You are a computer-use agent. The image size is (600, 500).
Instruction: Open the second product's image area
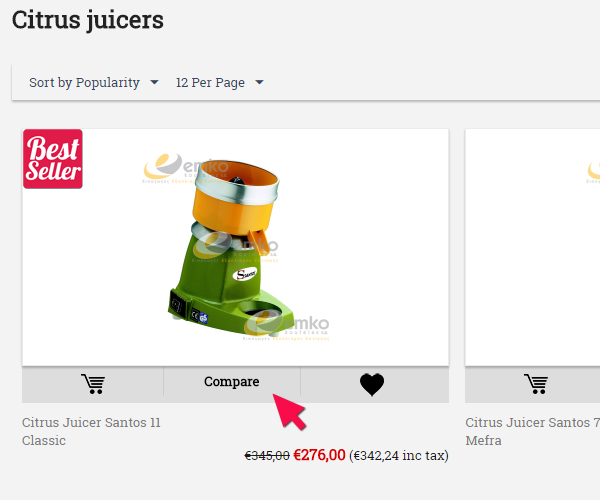click(532, 247)
